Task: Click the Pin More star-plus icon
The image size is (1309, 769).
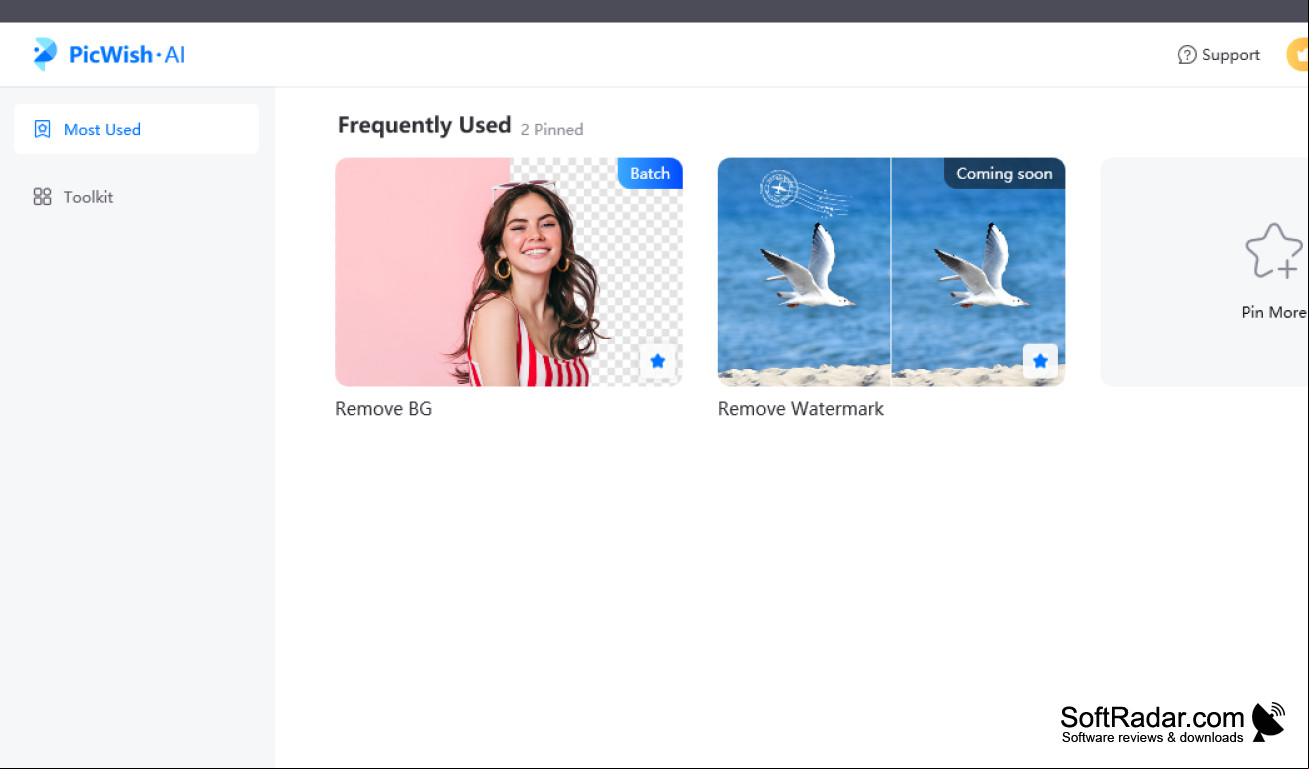Action: point(1274,251)
